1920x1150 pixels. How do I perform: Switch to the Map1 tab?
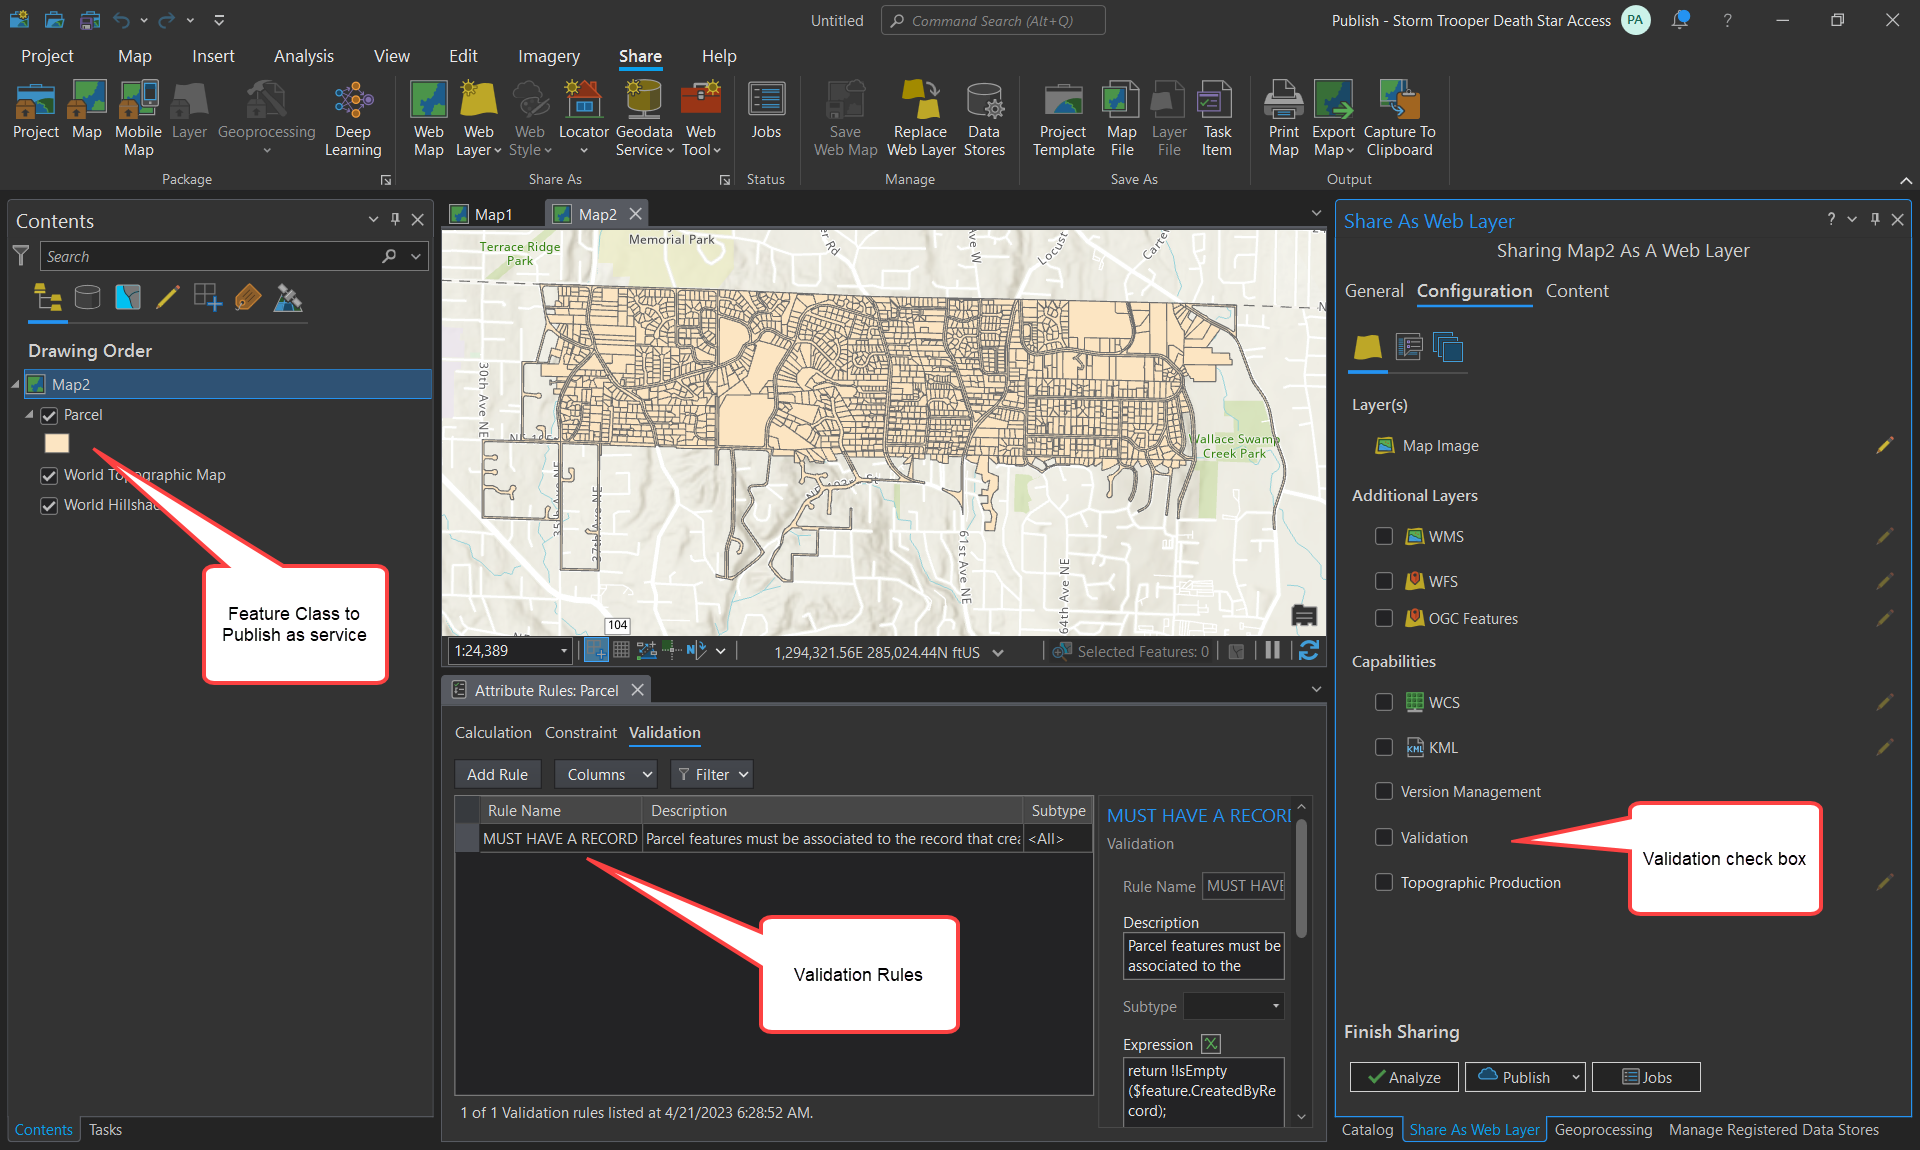[492, 213]
